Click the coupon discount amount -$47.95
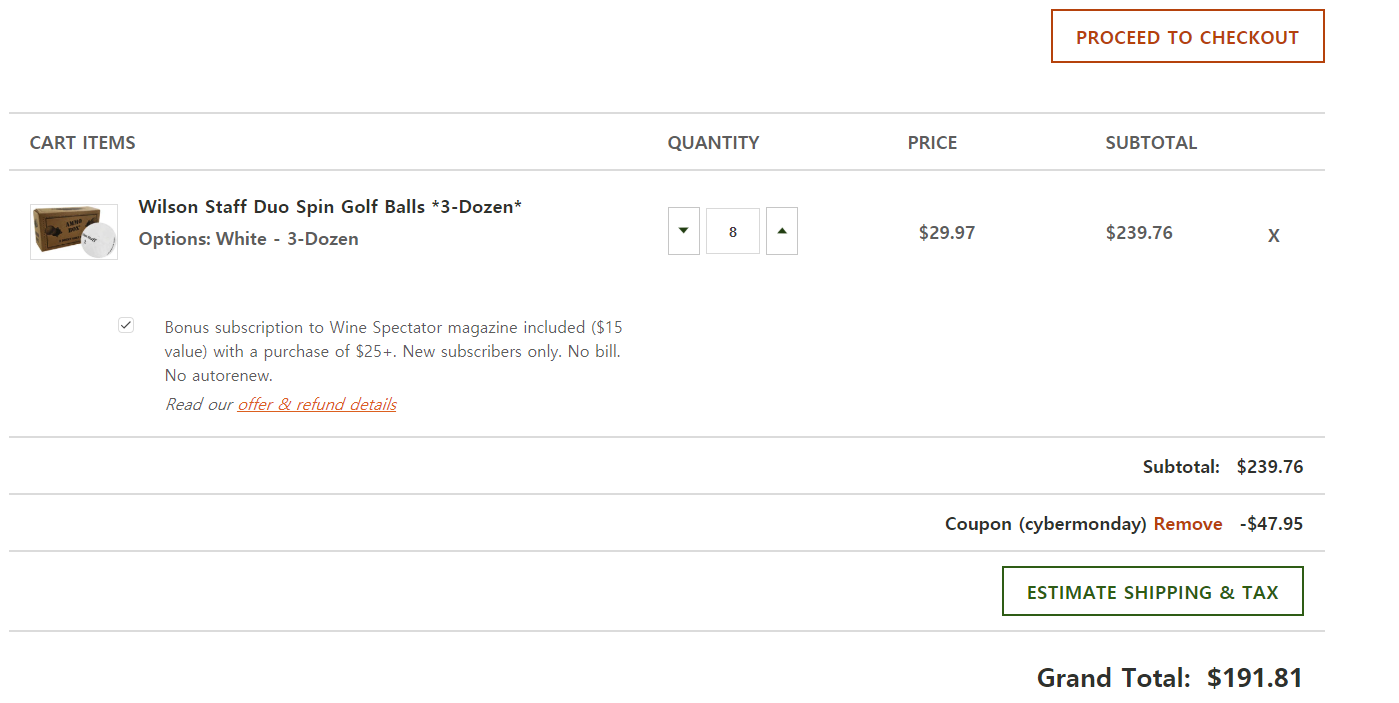Image resolution: width=1399 pixels, height=703 pixels. [1271, 523]
